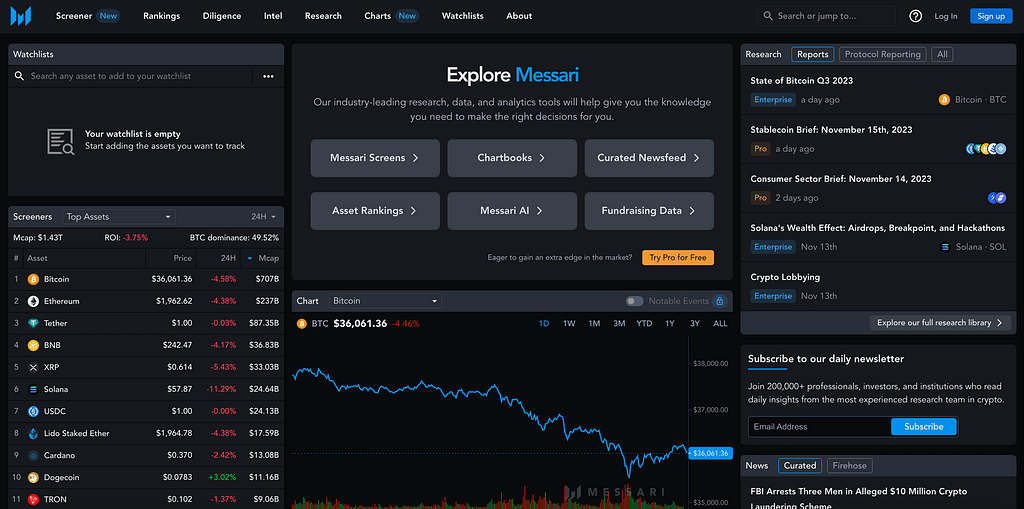Open the help question mark icon
This screenshot has height=509, width=1024.
tap(916, 16)
